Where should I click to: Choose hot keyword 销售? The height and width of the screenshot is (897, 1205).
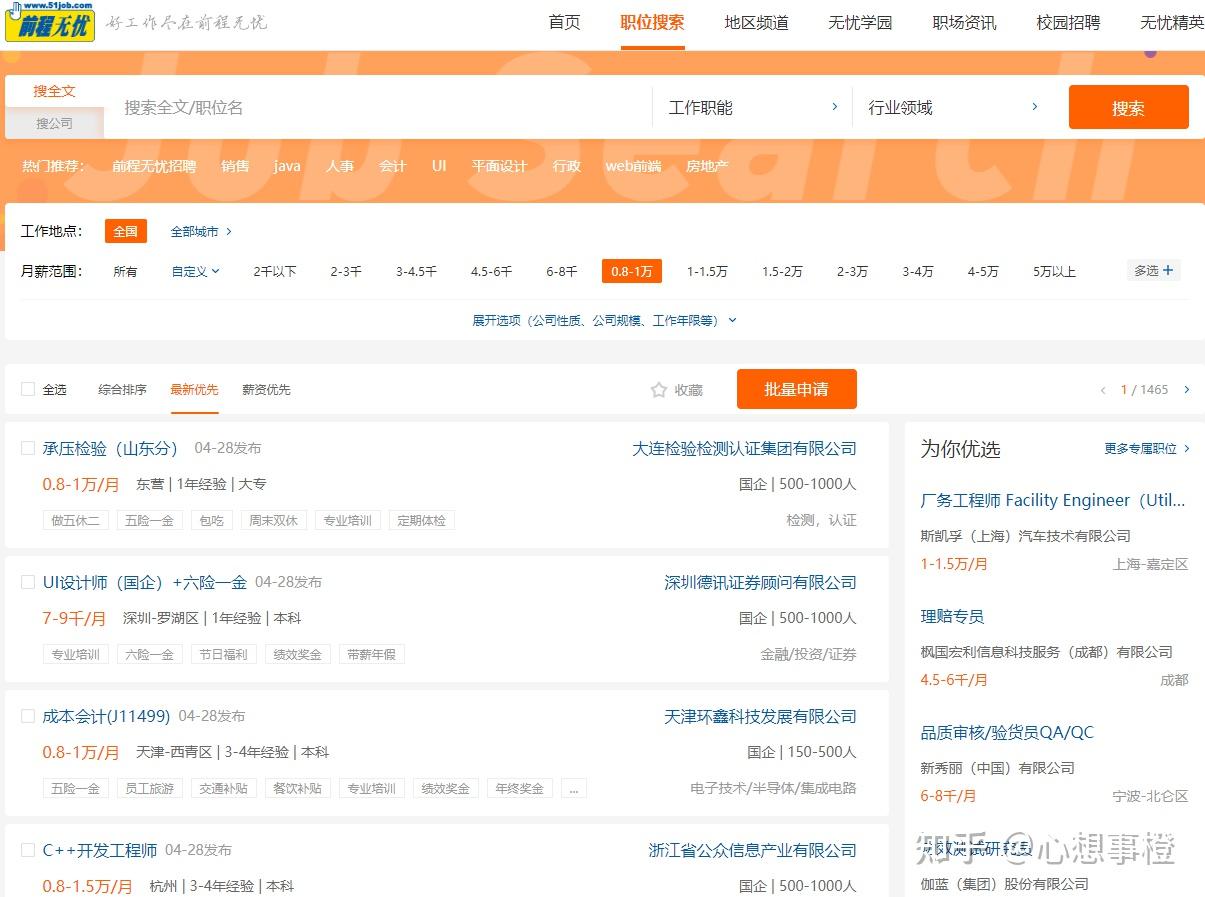[x=235, y=166]
